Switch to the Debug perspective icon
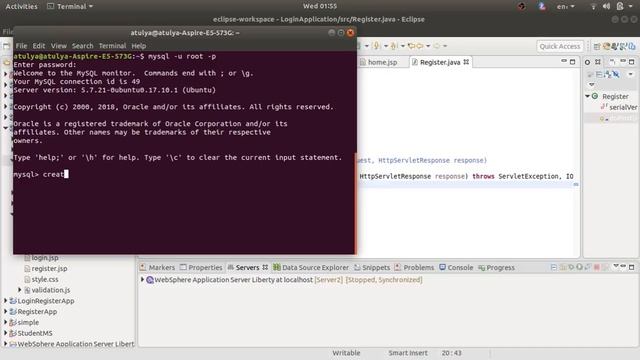640x360 pixels. pos(615,47)
